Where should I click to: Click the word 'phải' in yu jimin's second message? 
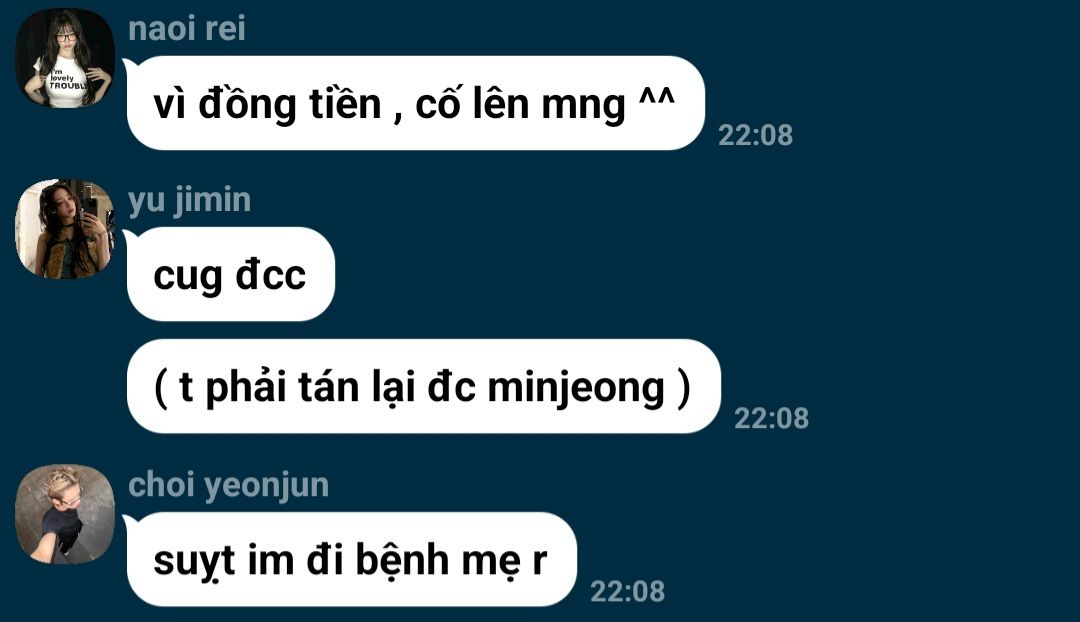[245, 388]
